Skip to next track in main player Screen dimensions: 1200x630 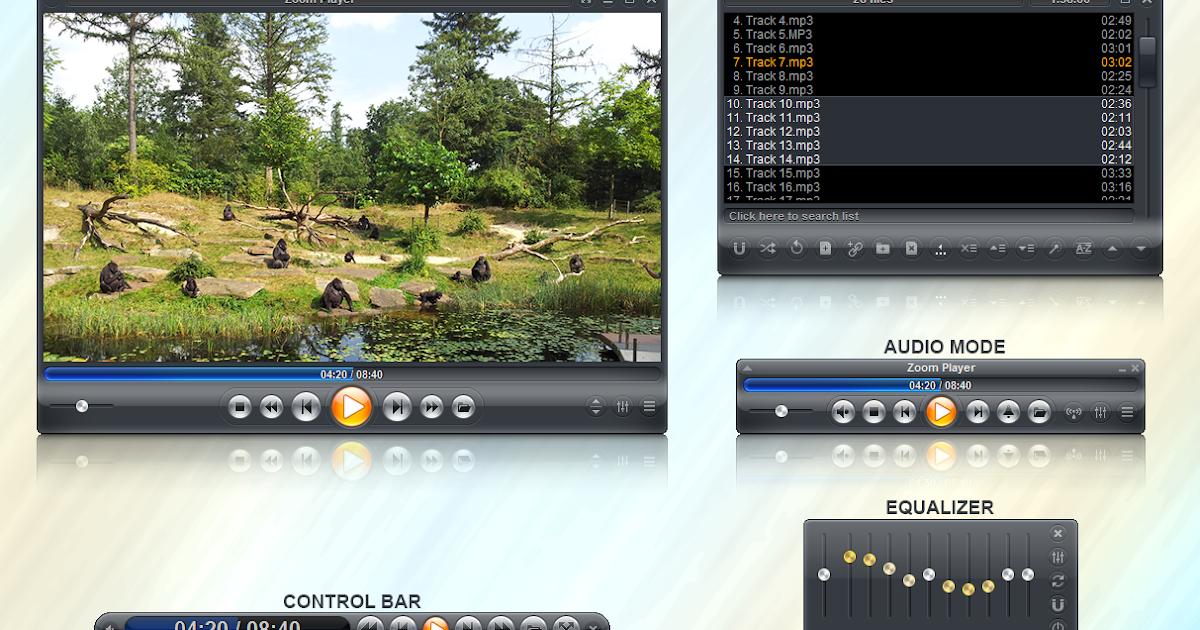click(397, 407)
